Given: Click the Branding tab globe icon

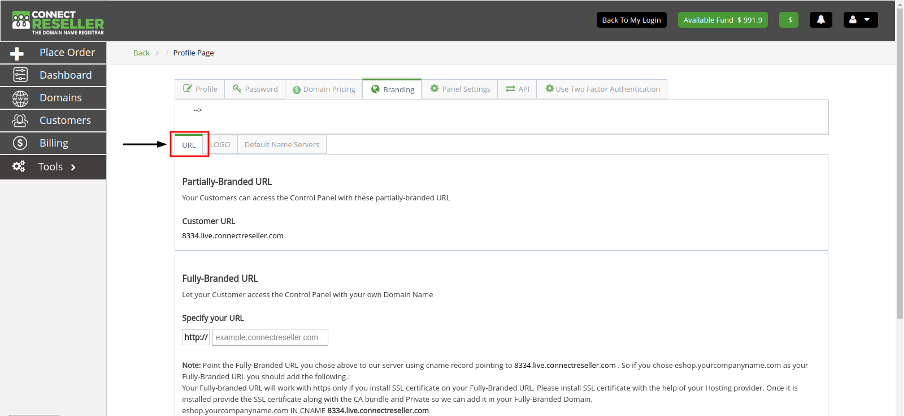Looking at the screenshot, I should click(x=375, y=89).
